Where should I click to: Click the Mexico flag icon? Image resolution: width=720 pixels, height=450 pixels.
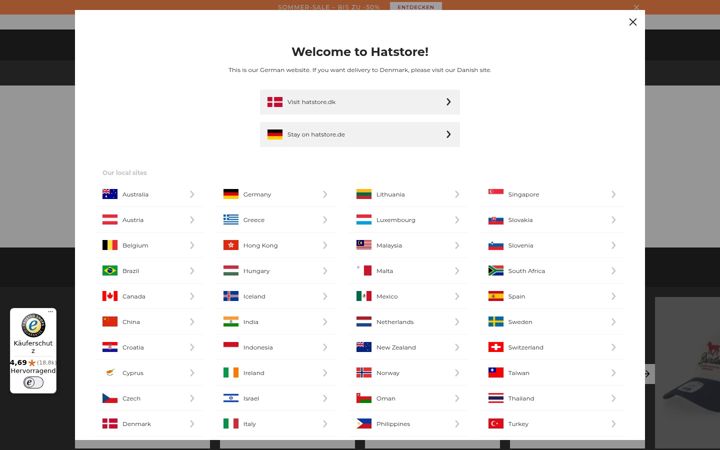(364, 296)
